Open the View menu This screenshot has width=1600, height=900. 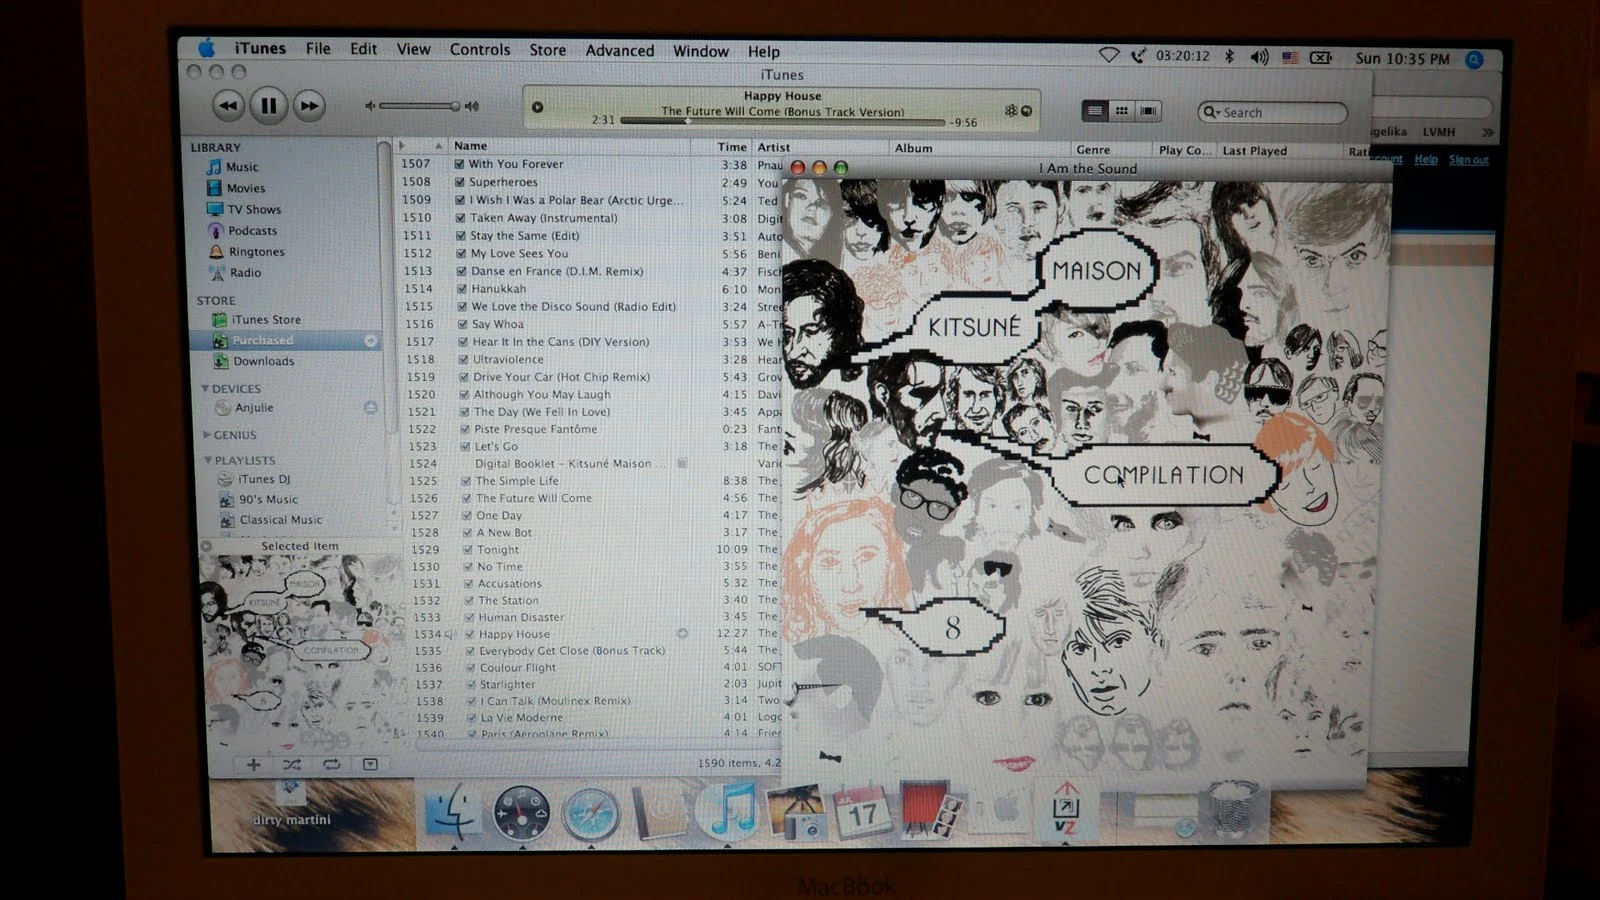point(413,49)
